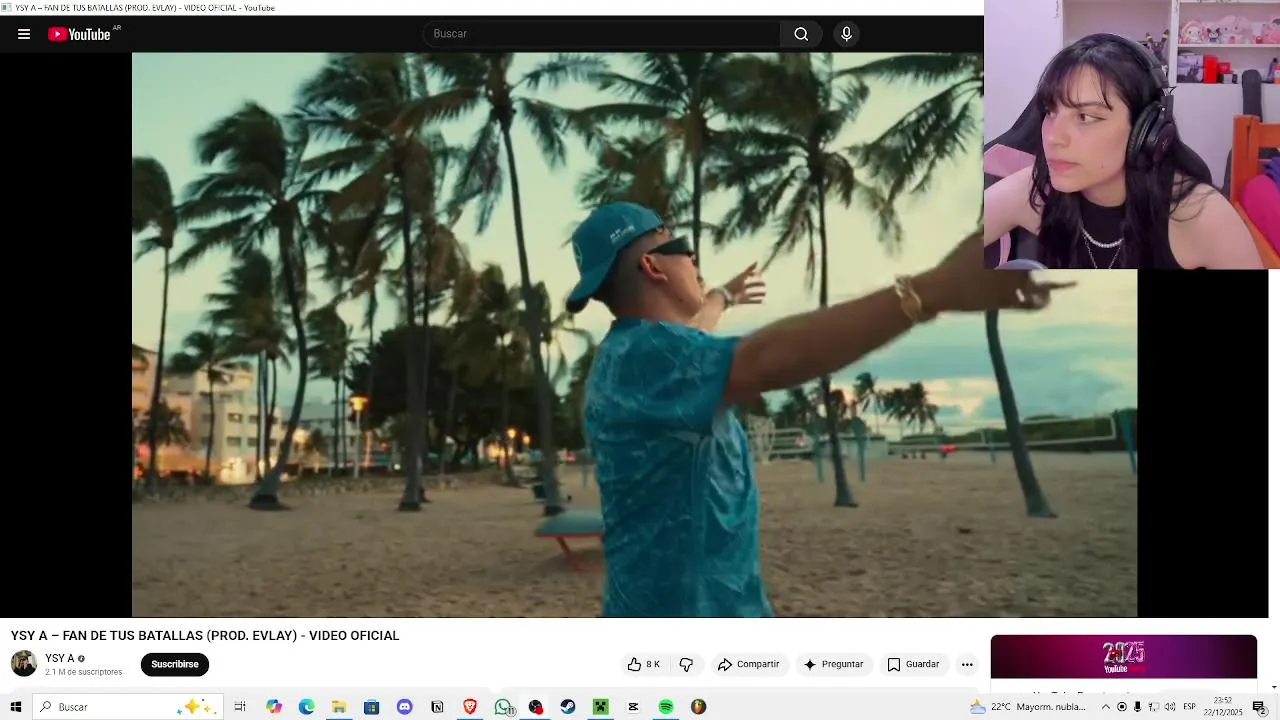Open Spotify from the taskbar
Image resolution: width=1280 pixels, height=720 pixels.
tap(666, 707)
